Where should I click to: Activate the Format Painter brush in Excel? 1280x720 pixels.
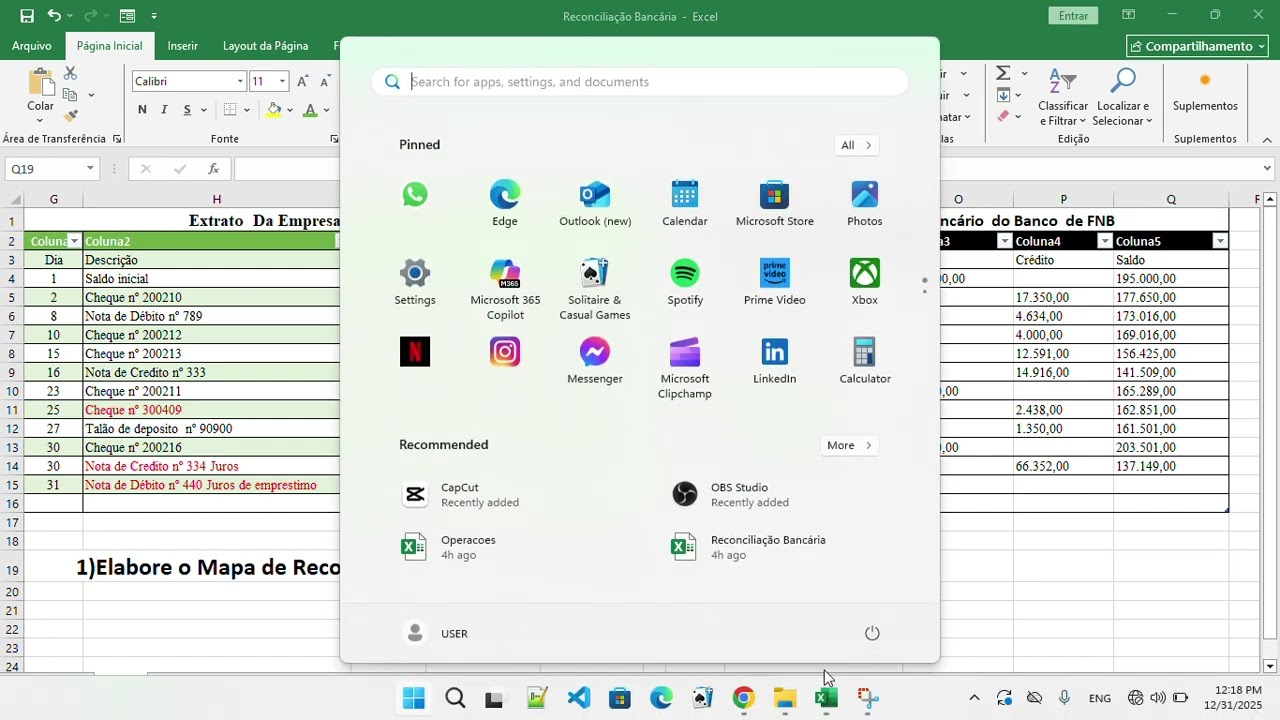point(70,116)
